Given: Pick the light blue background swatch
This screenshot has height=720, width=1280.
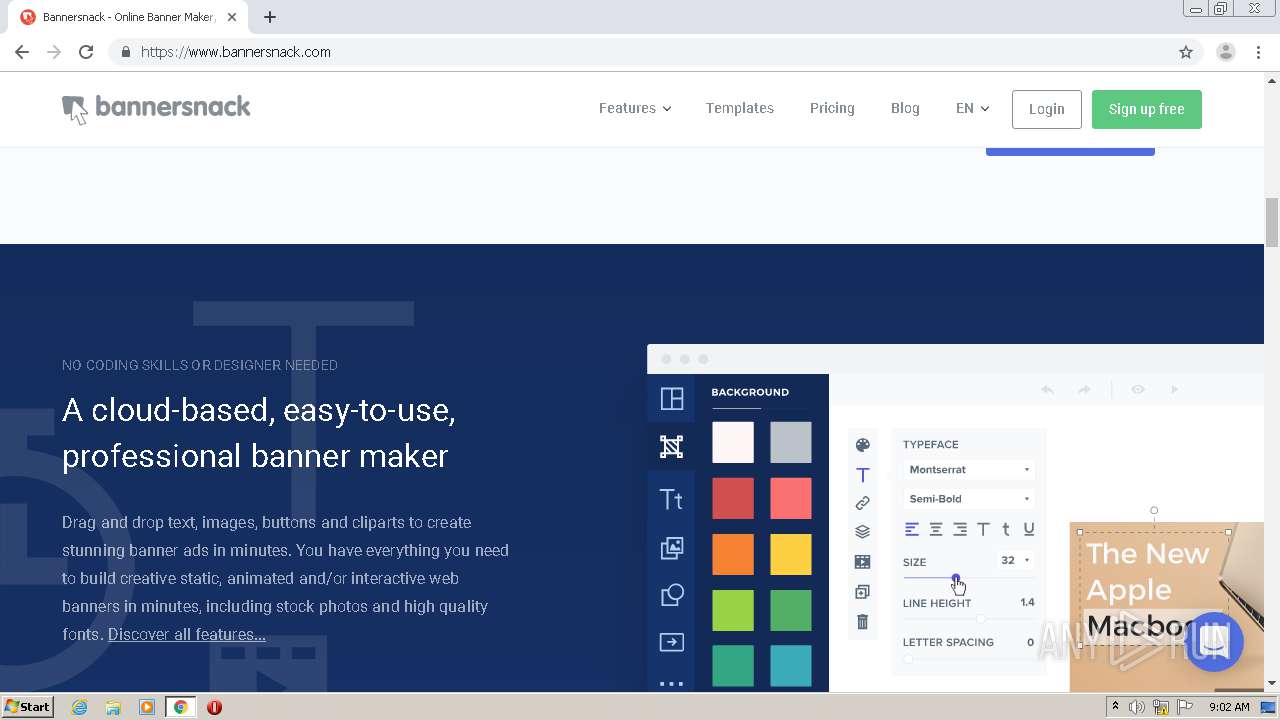Looking at the screenshot, I should pos(791,666).
